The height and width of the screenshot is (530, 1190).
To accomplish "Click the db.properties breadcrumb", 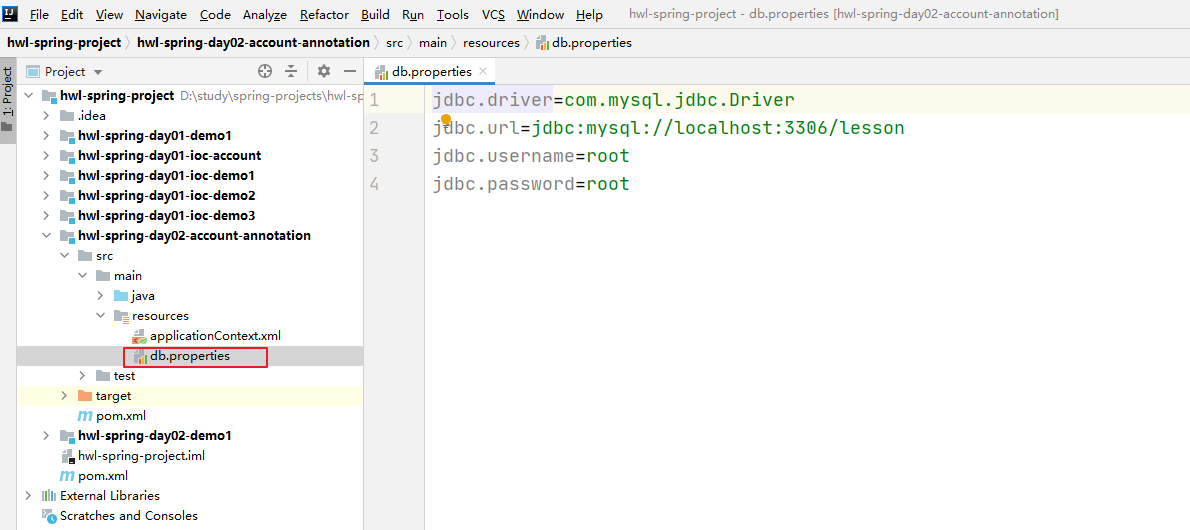I will (x=584, y=43).
